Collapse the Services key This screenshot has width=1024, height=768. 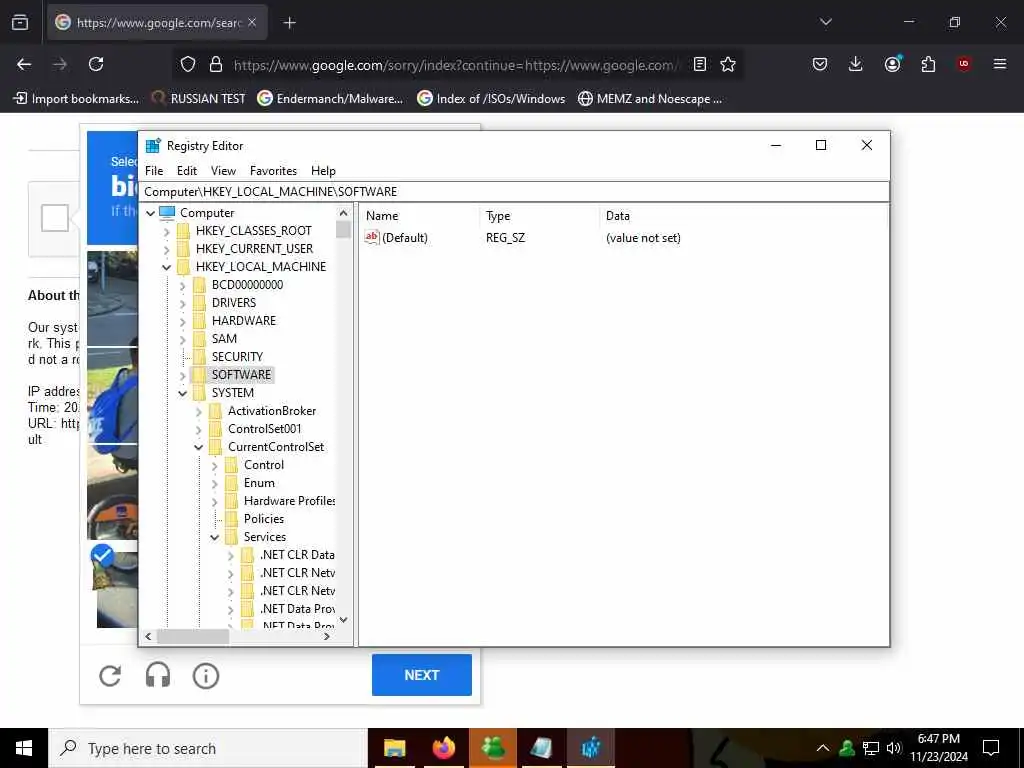tap(215, 537)
